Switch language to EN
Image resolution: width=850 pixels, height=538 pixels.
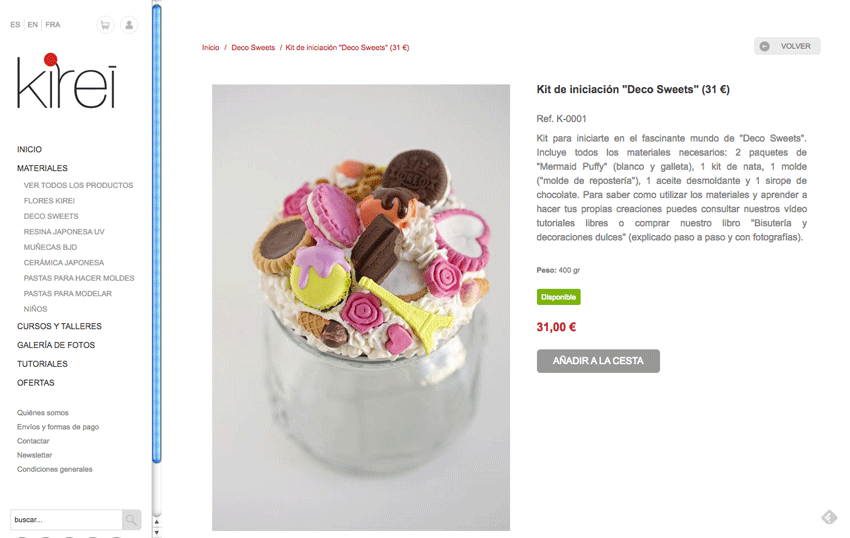click(33, 24)
